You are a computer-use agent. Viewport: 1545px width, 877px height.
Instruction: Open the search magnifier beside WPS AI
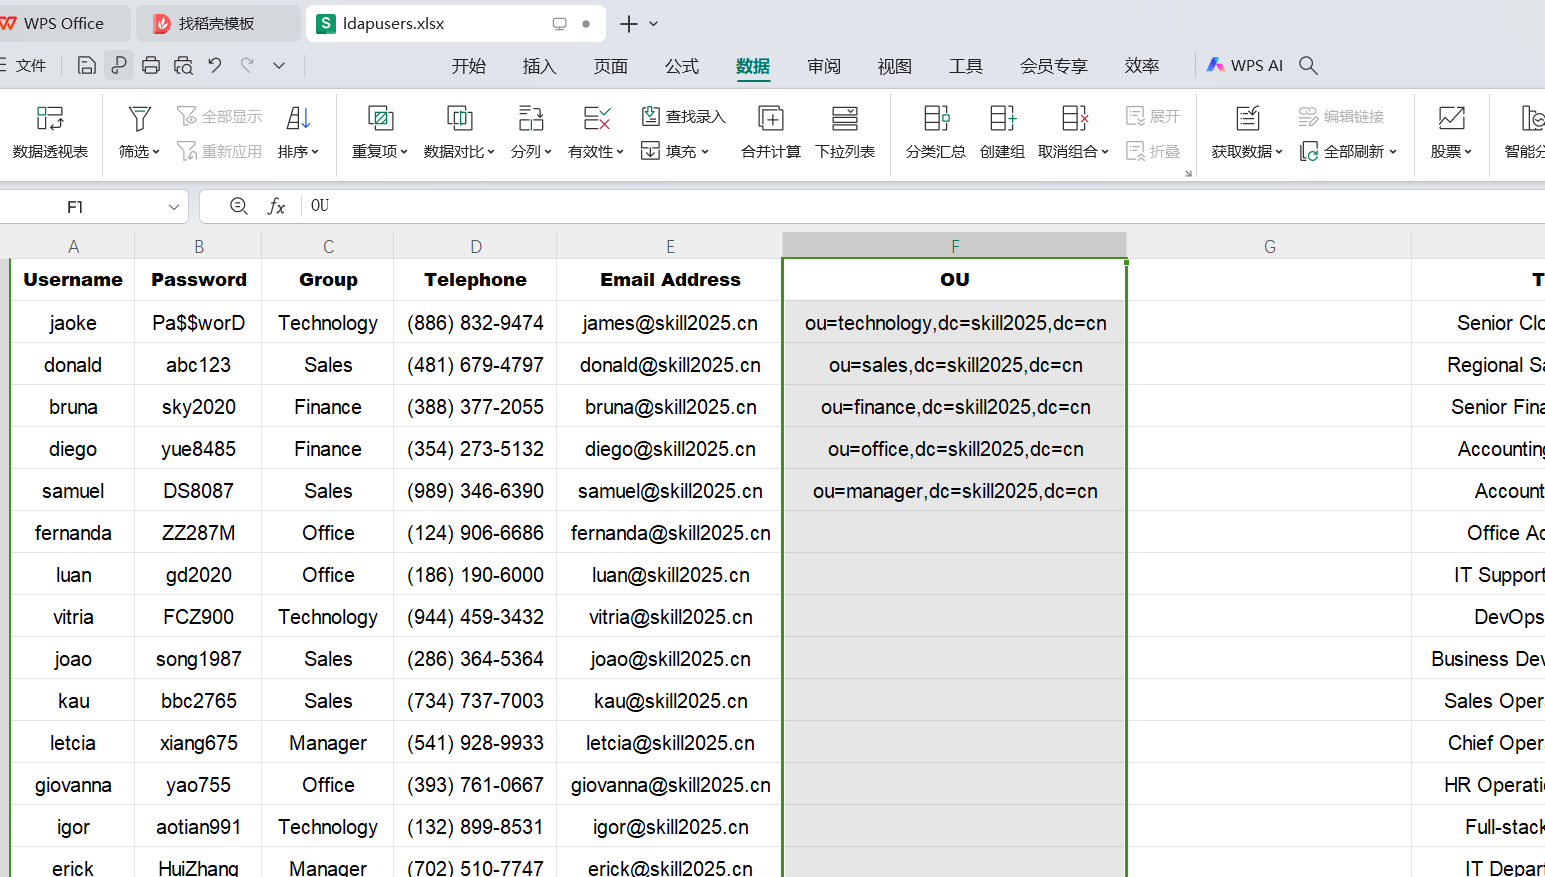coord(1308,66)
